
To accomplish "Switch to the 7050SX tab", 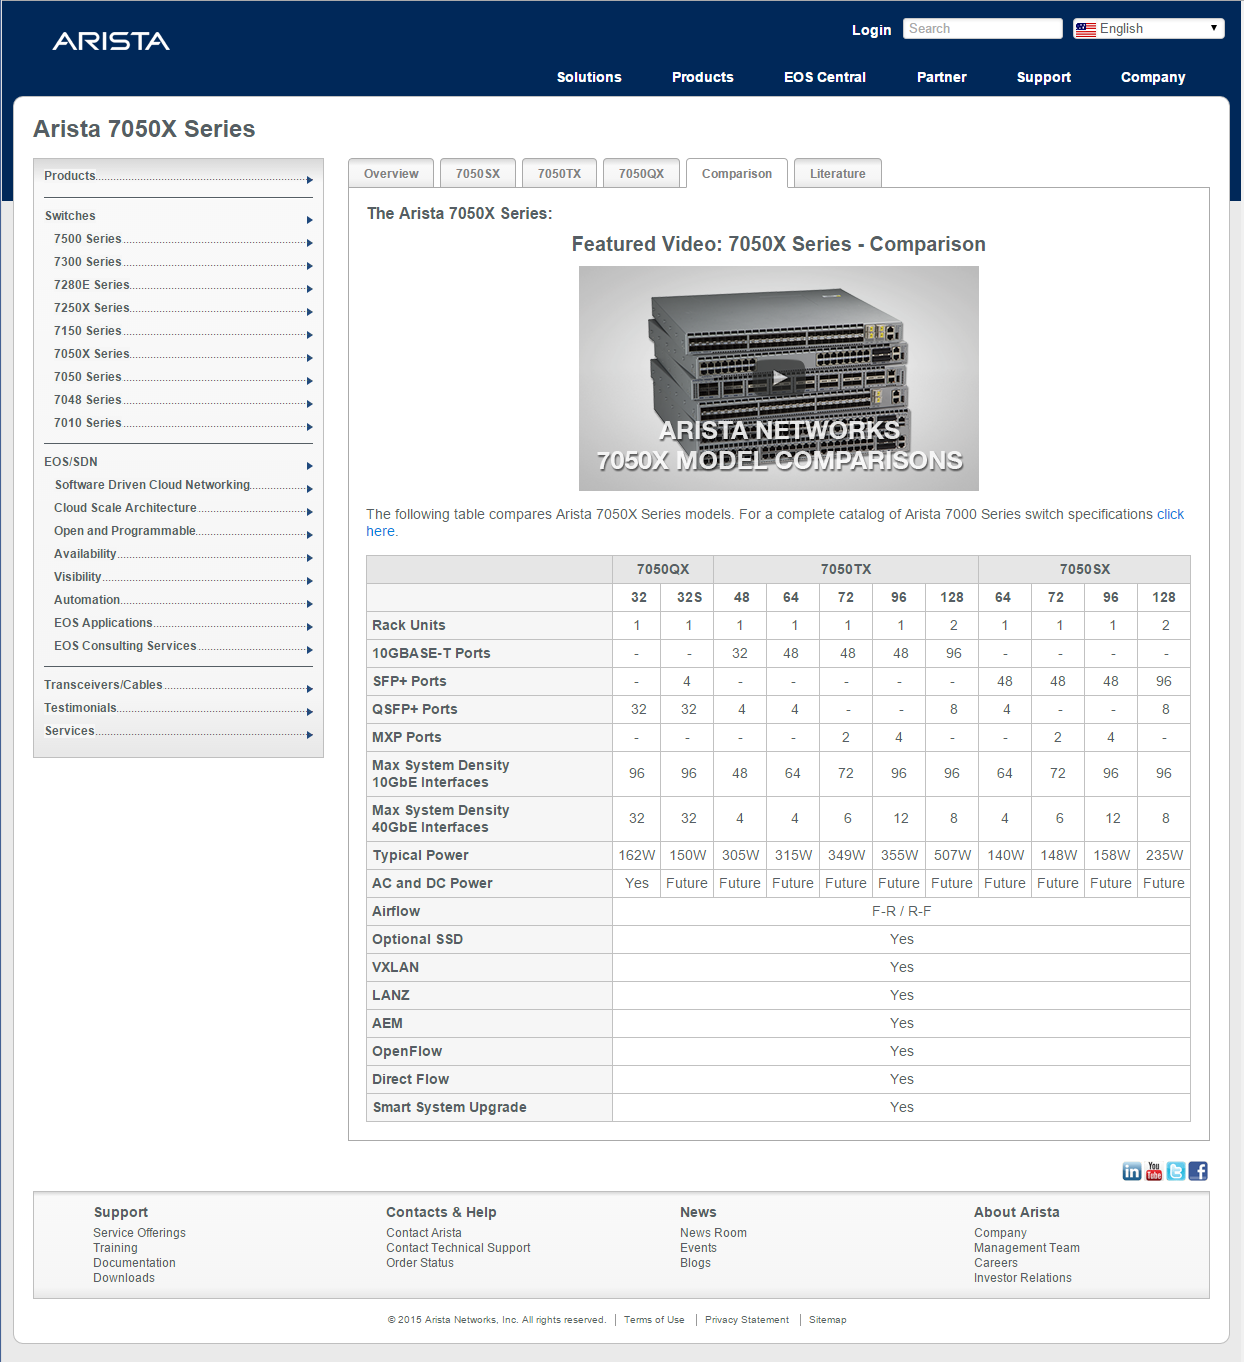I will click(x=478, y=173).
